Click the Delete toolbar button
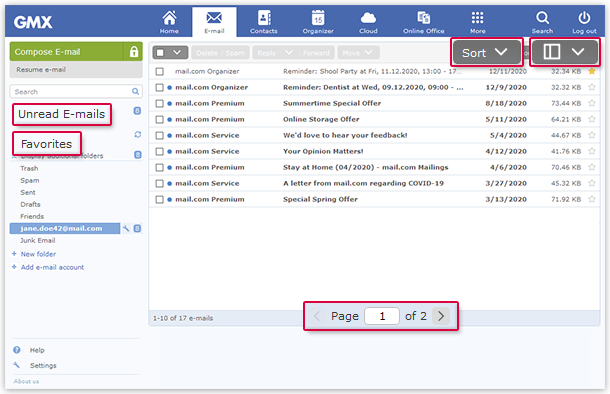This screenshot has height=394, width=610. (x=207, y=53)
